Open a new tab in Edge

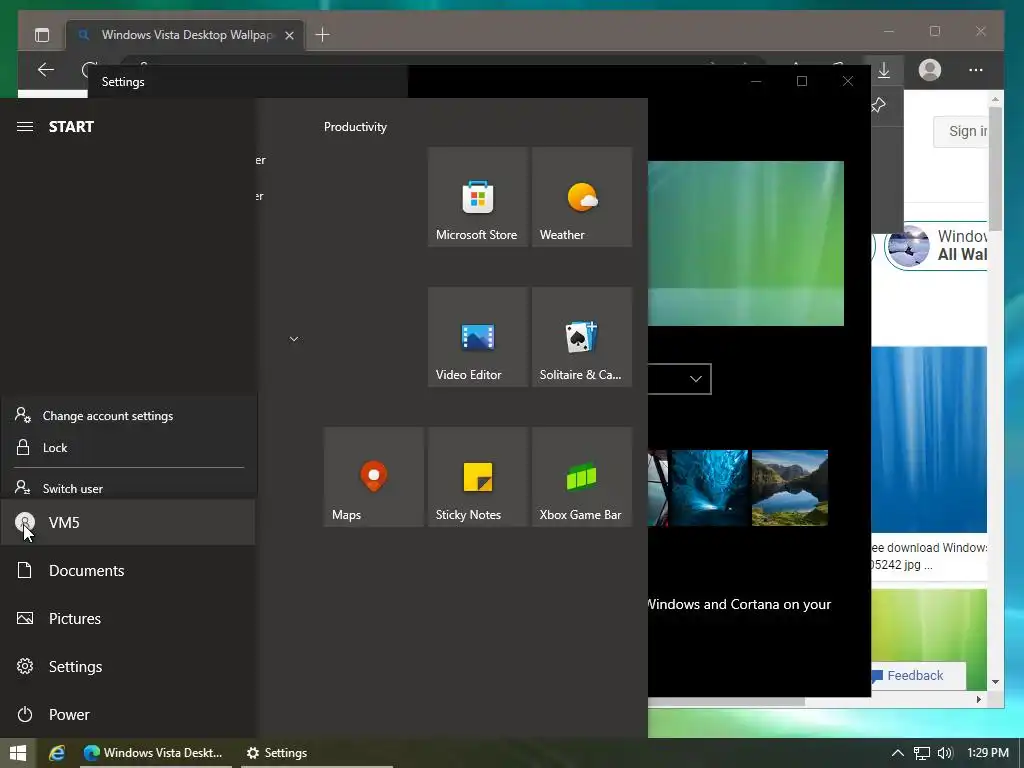click(323, 35)
